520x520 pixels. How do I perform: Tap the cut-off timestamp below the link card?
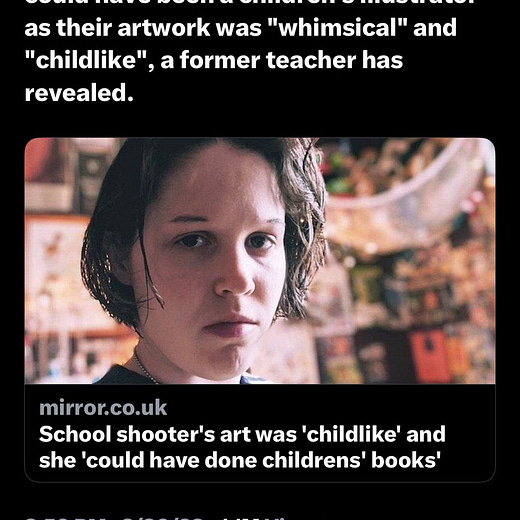click(x=155, y=518)
